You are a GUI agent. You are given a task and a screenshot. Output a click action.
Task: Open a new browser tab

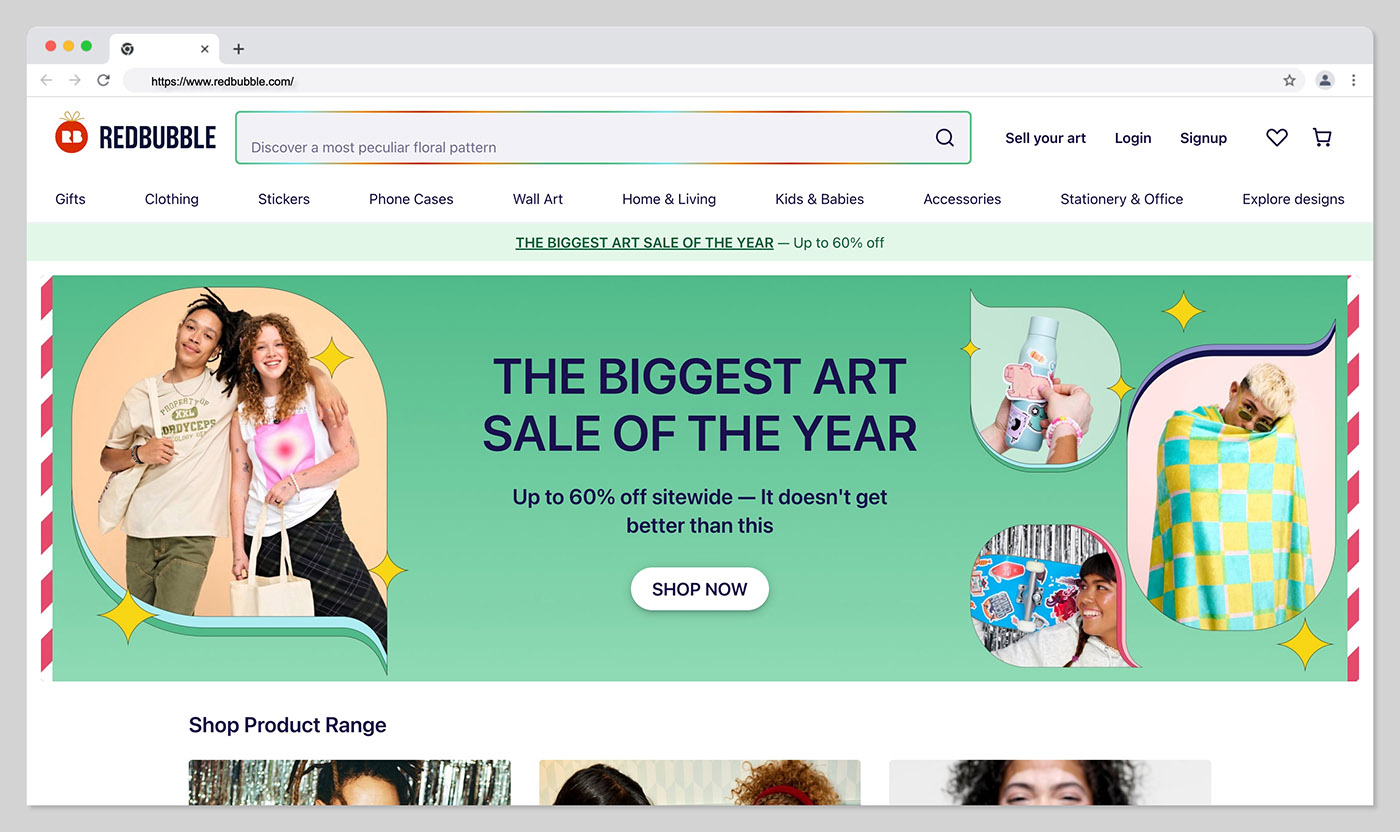pos(238,49)
